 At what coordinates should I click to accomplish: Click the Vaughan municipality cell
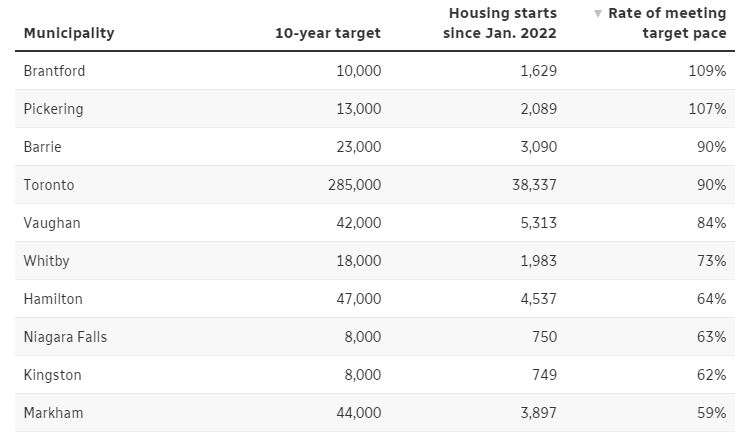[52, 223]
